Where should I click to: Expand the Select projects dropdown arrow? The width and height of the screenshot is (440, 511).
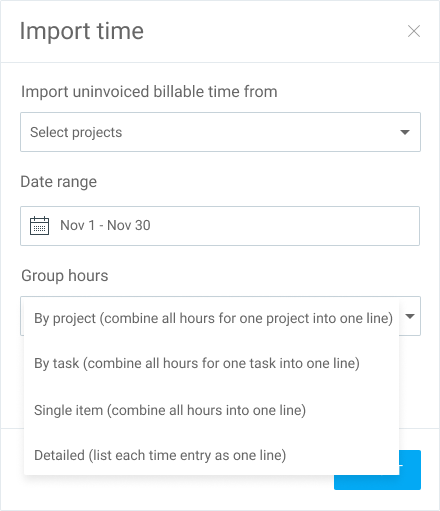point(405,132)
